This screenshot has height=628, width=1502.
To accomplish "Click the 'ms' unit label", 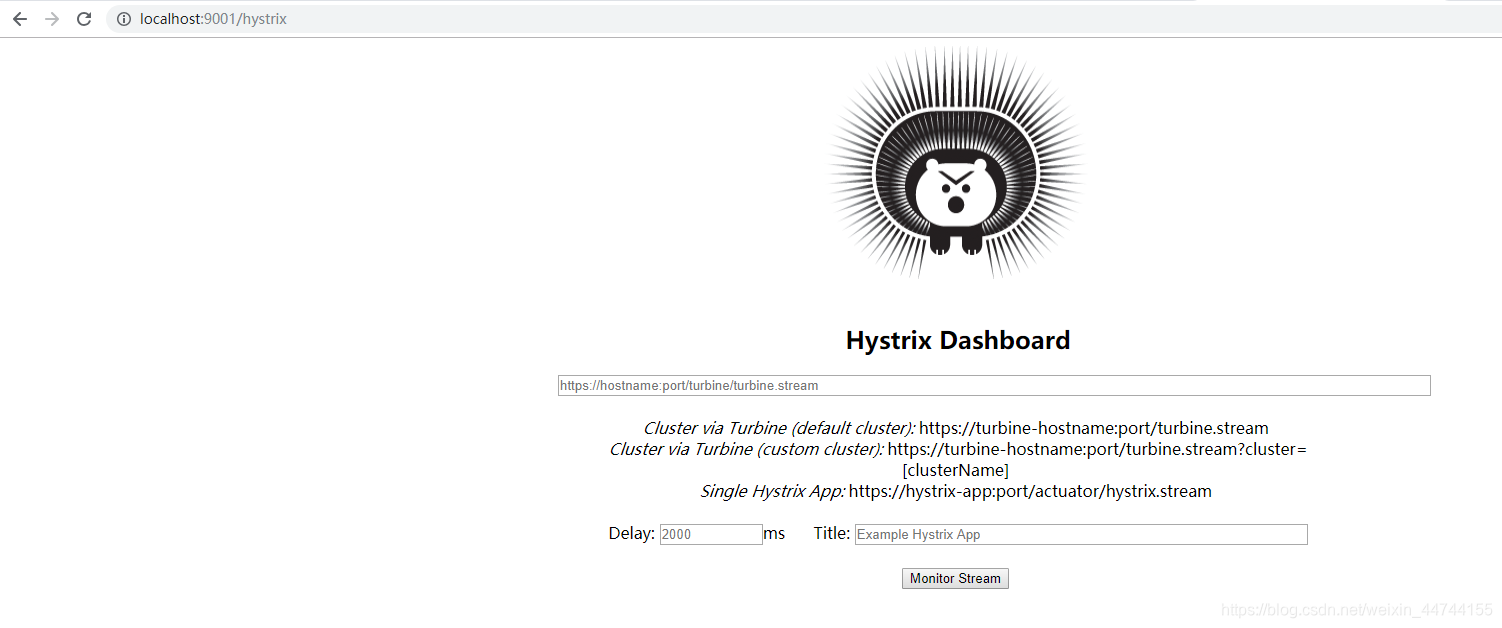I will [x=774, y=533].
